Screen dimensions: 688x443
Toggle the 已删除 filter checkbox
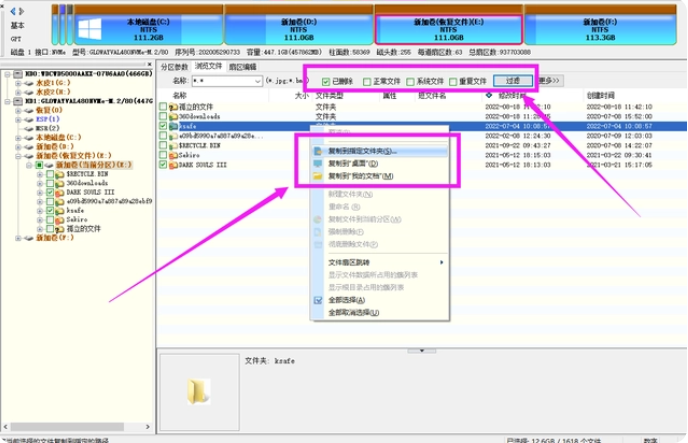click(x=326, y=81)
